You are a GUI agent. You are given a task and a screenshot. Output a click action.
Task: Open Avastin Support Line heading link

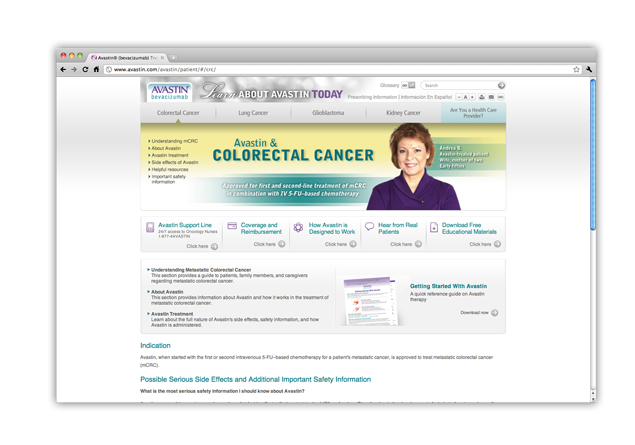click(185, 225)
